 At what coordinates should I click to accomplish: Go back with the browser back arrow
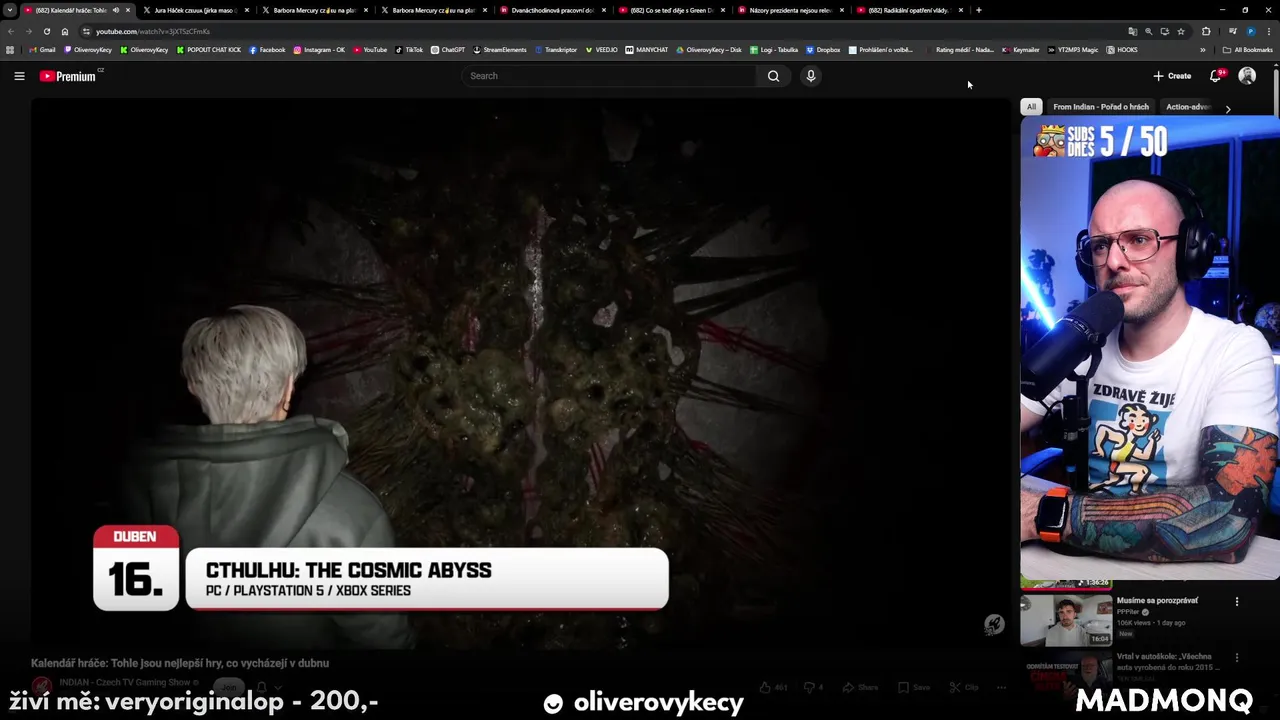[11, 31]
